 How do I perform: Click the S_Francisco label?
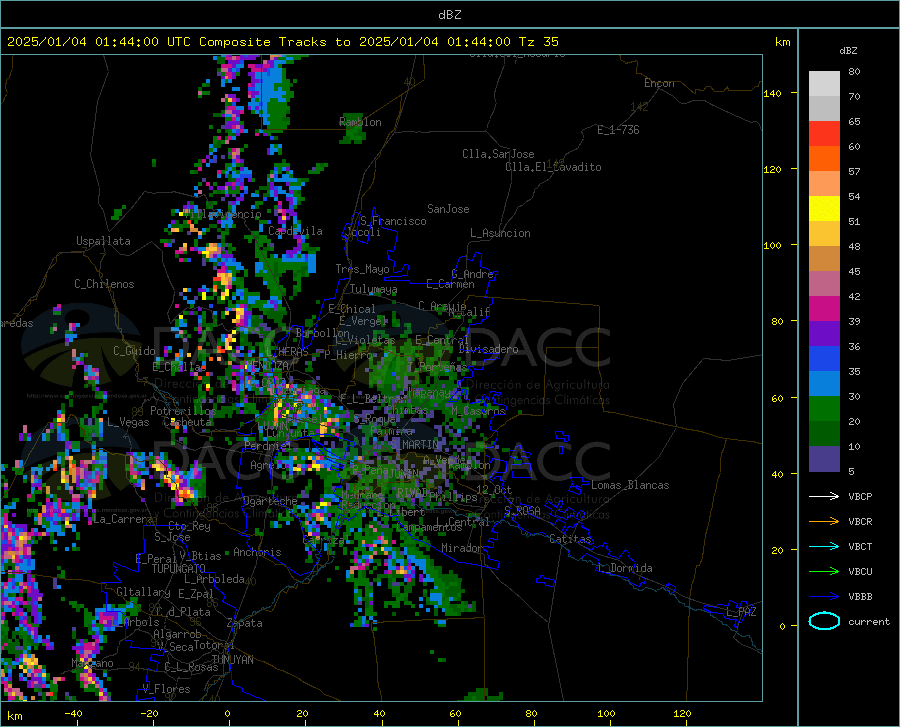(x=393, y=221)
